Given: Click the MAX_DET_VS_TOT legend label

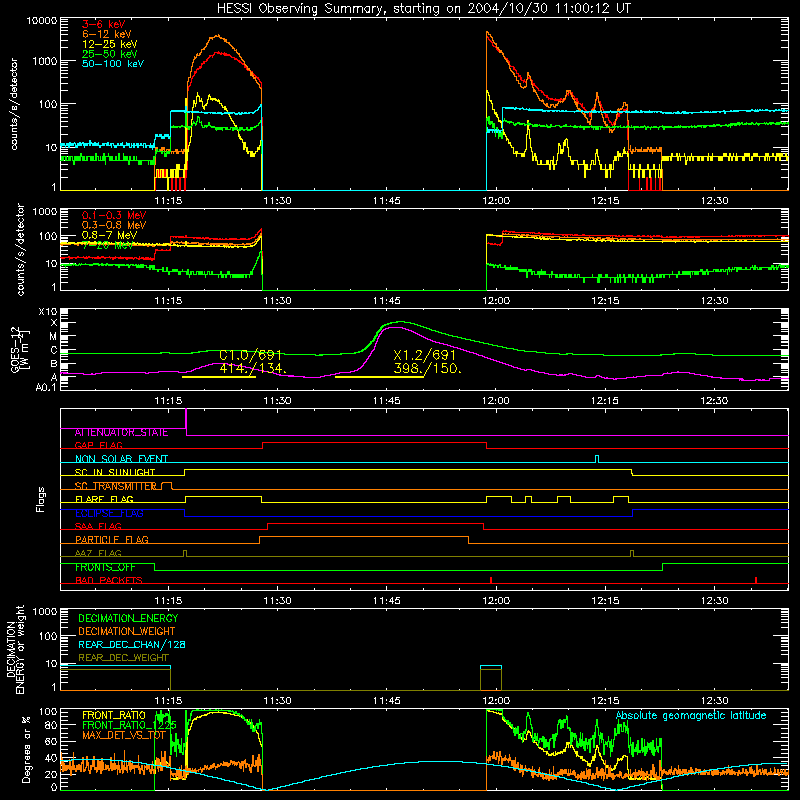Looking at the screenshot, I should pyautogui.click(x=124, y=735).
